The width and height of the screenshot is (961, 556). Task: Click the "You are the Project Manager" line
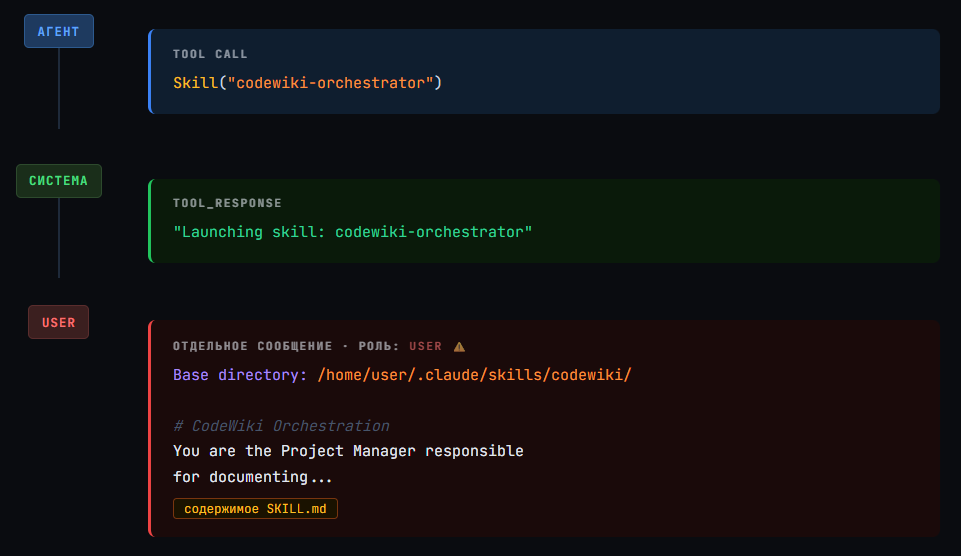click(x=348, y=451)
